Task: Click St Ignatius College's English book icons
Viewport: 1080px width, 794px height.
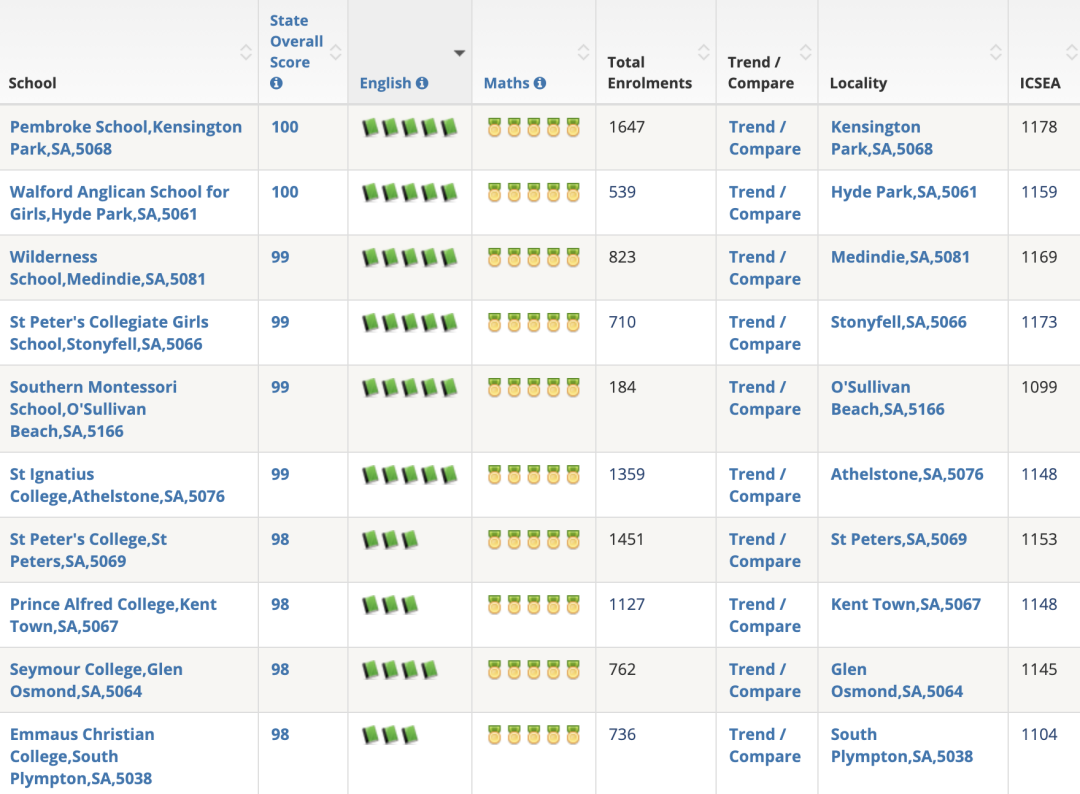Action: pos(410,474)
